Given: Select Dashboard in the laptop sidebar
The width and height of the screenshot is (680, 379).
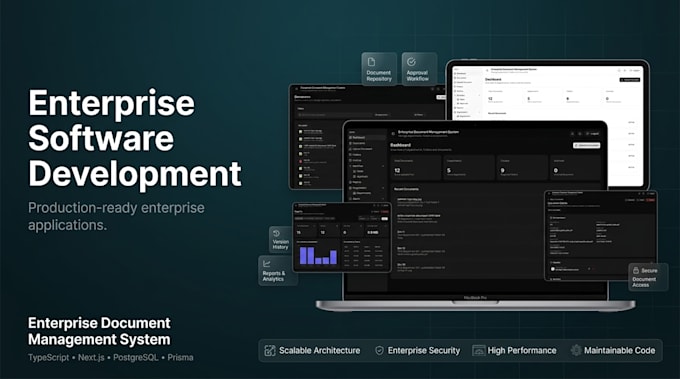Looking at the screenshot, I should (367, 137).
